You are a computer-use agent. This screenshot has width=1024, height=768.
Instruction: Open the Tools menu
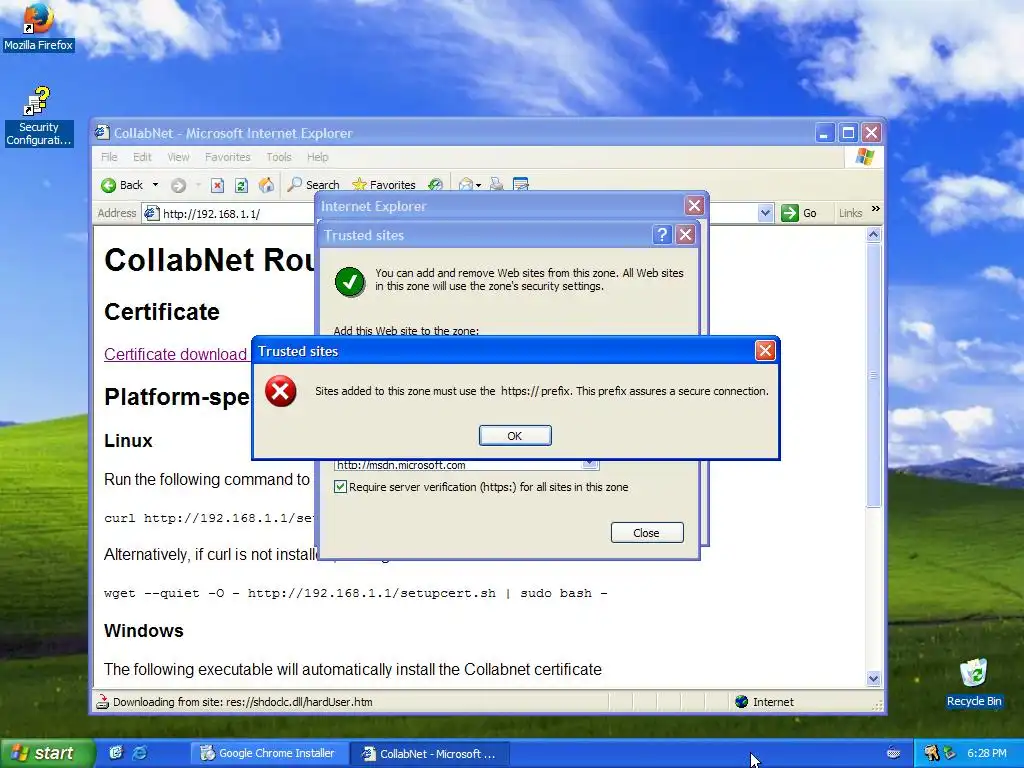278,157
